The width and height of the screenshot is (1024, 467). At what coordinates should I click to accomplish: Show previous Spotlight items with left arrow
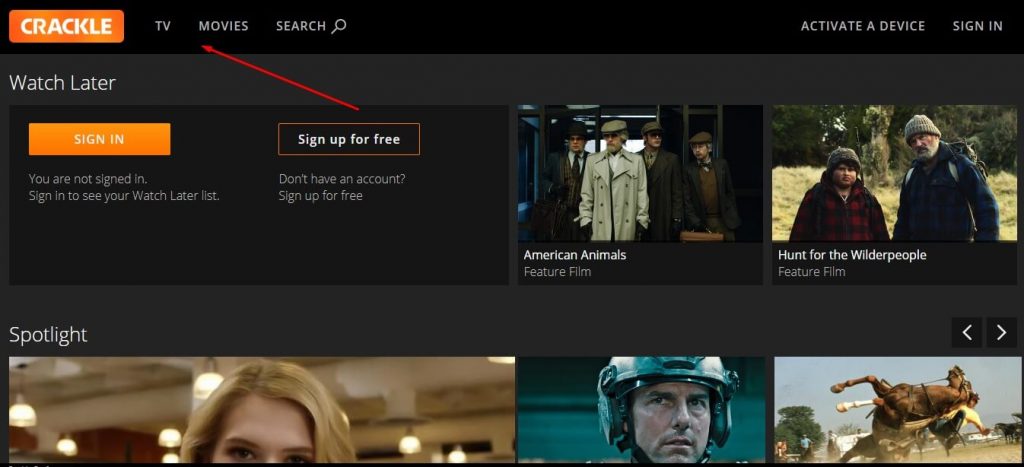tap(967, 333)
